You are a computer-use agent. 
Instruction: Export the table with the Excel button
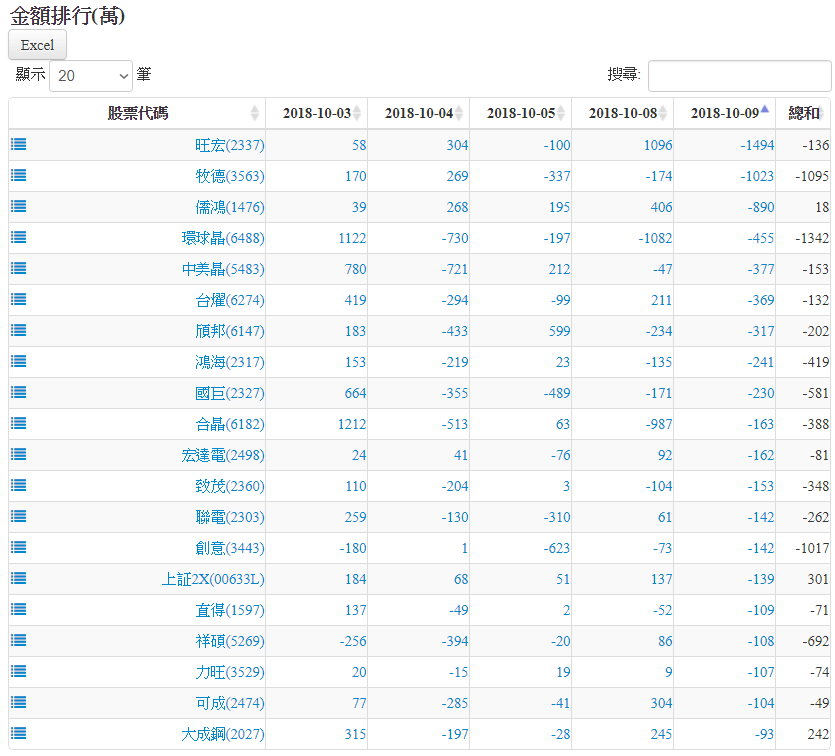(x=37, y=45)
